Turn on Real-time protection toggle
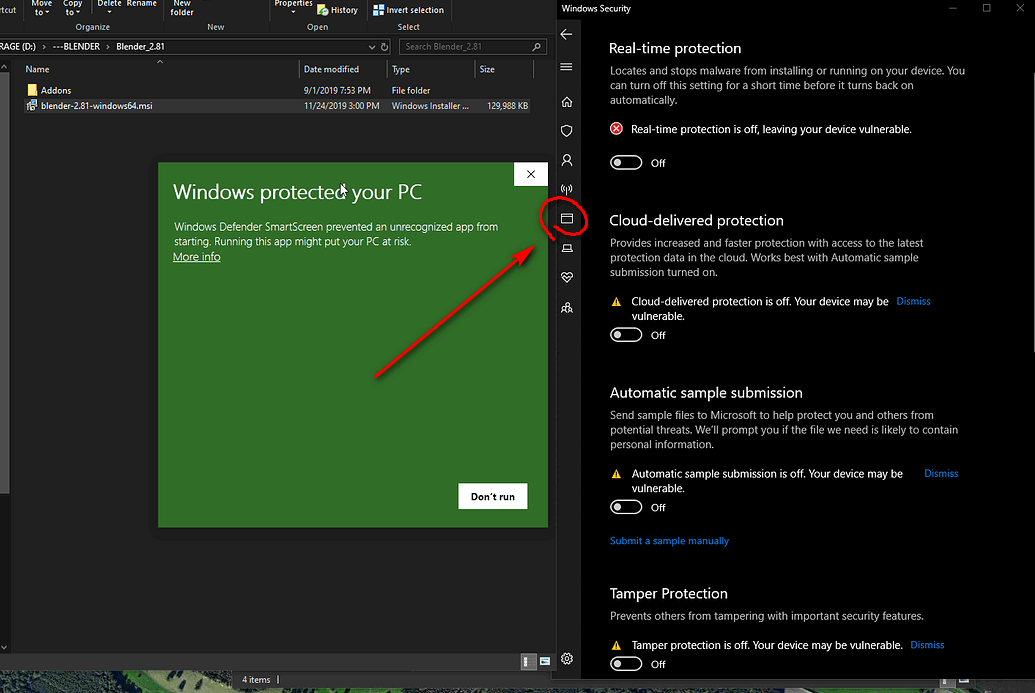Viewport: 1035px width, 693px height. 626,162
